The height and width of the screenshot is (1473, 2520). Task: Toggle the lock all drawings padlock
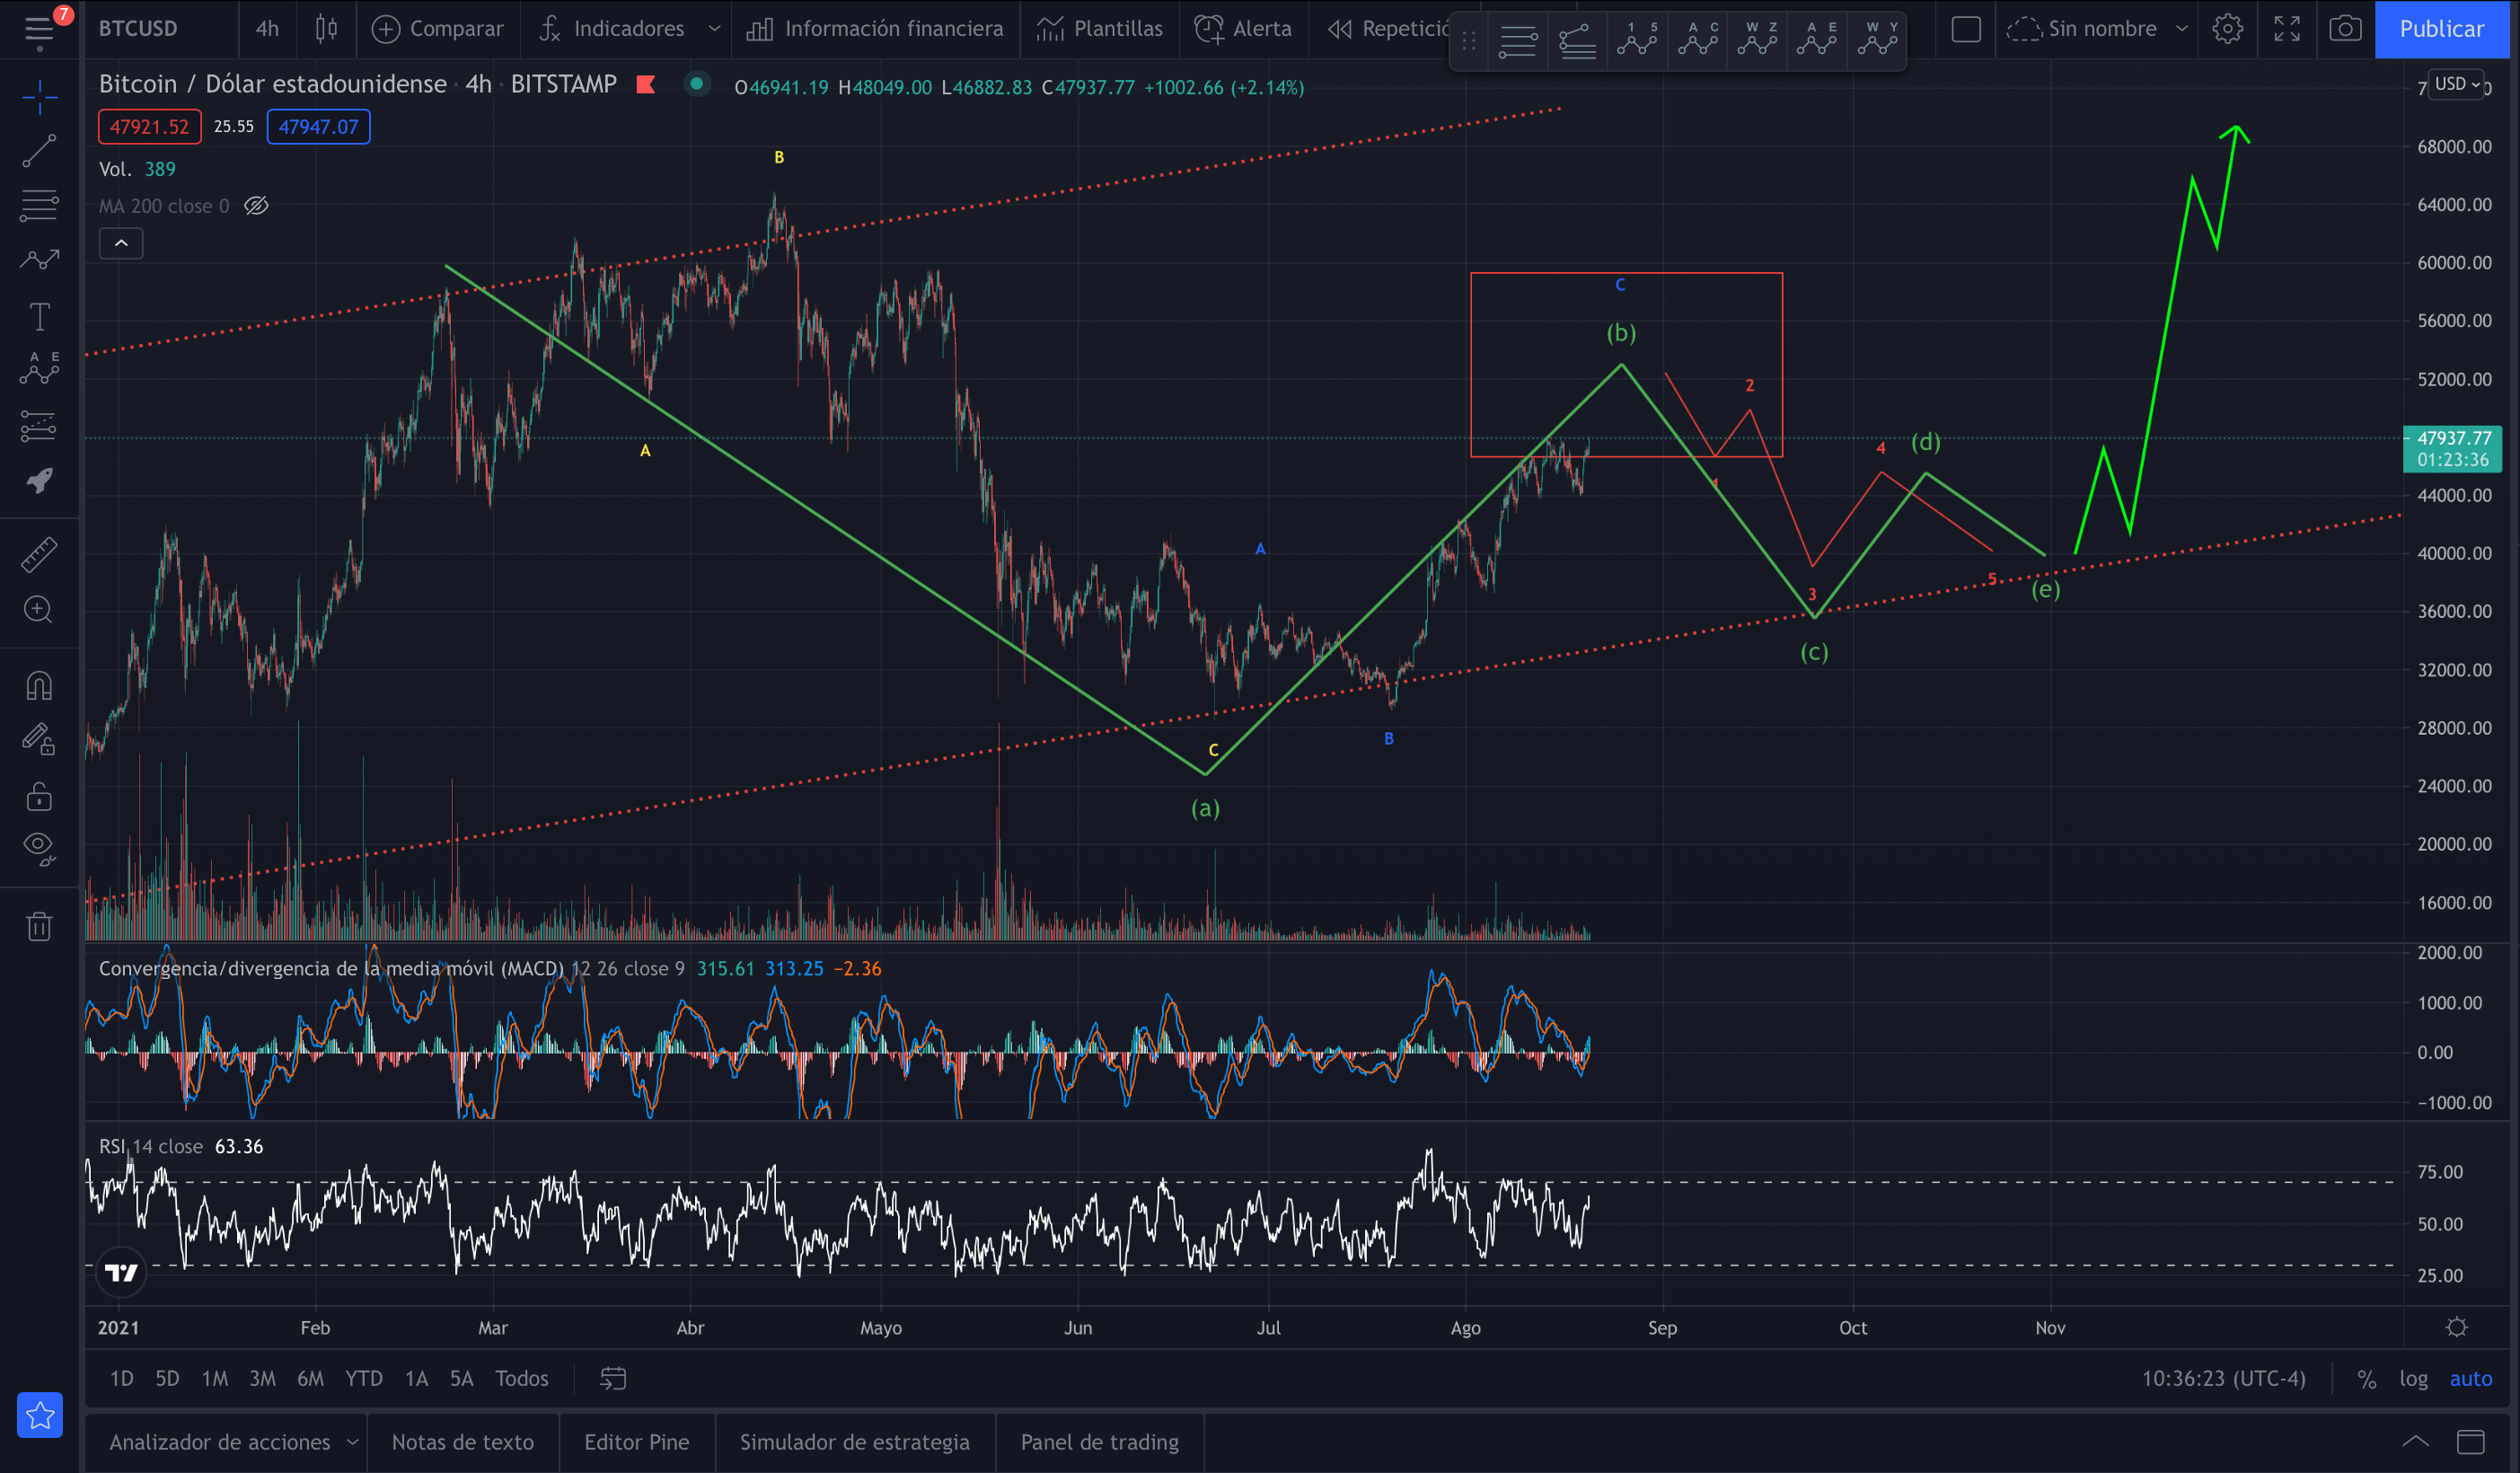tap(40, 797)
